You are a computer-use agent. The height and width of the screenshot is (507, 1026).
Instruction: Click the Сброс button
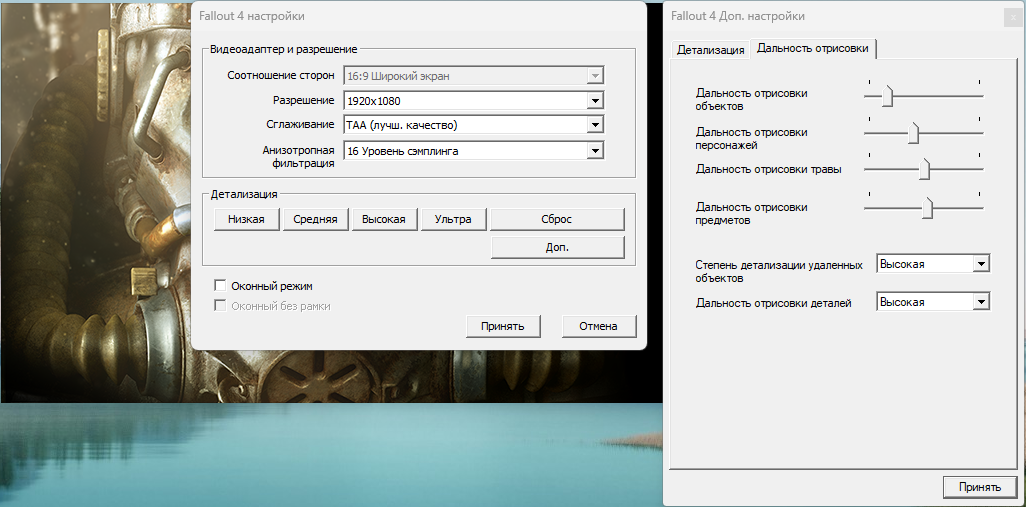pos(557,219)
